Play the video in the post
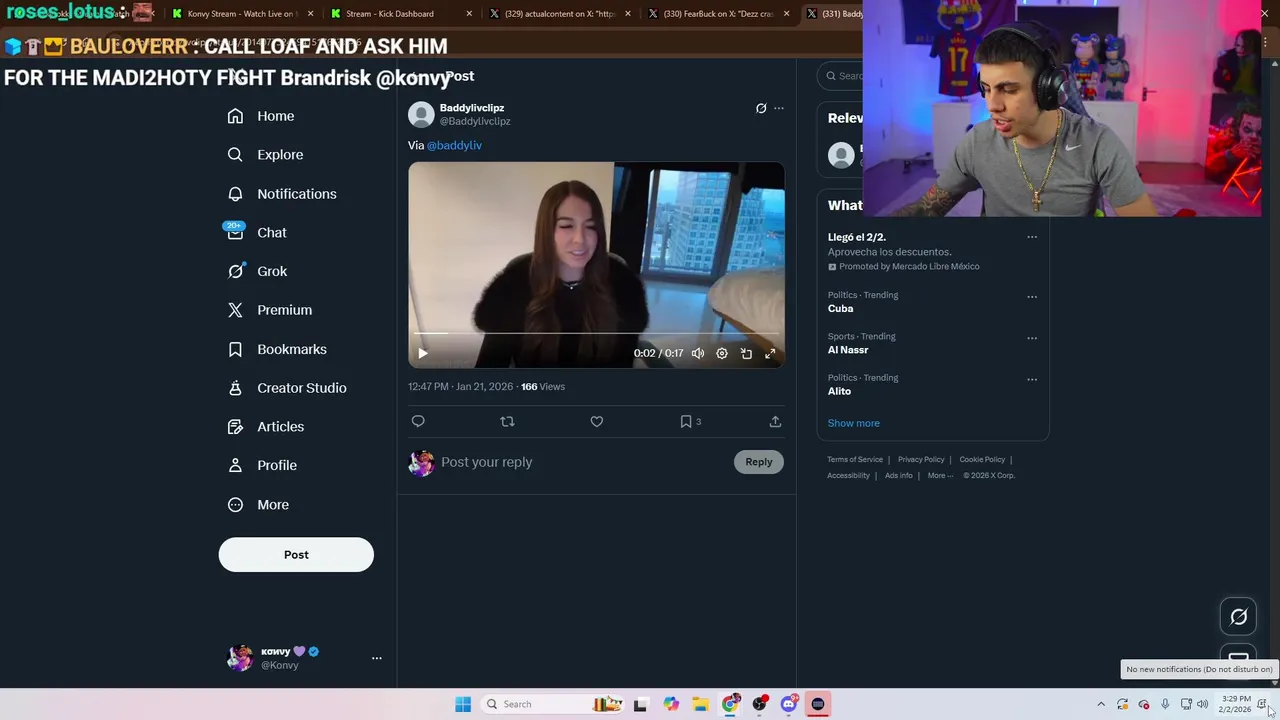This screenshot has height=720, width=1280. [x=422, y=353]
